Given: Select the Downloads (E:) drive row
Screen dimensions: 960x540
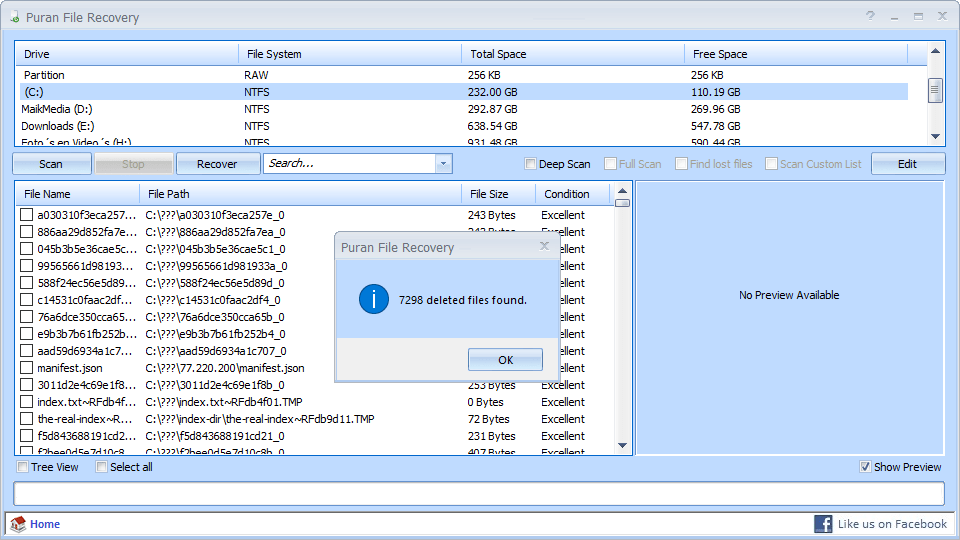Looking at the screenshot, I should [x=463, y=126].
